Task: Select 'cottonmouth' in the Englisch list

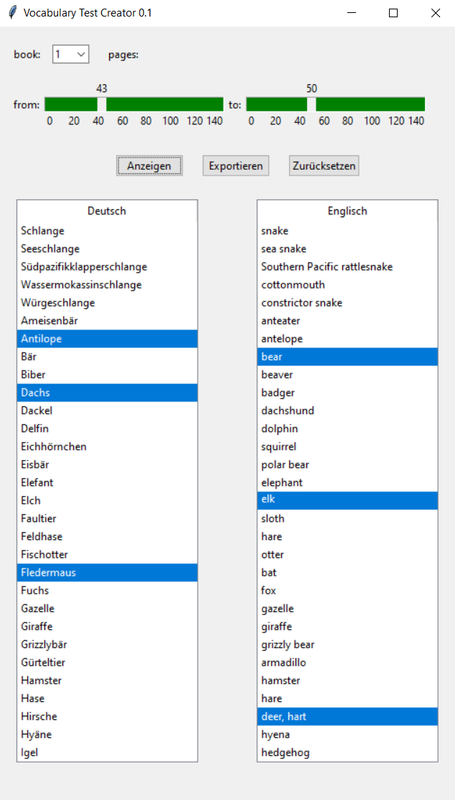Action: click(347, 285)
